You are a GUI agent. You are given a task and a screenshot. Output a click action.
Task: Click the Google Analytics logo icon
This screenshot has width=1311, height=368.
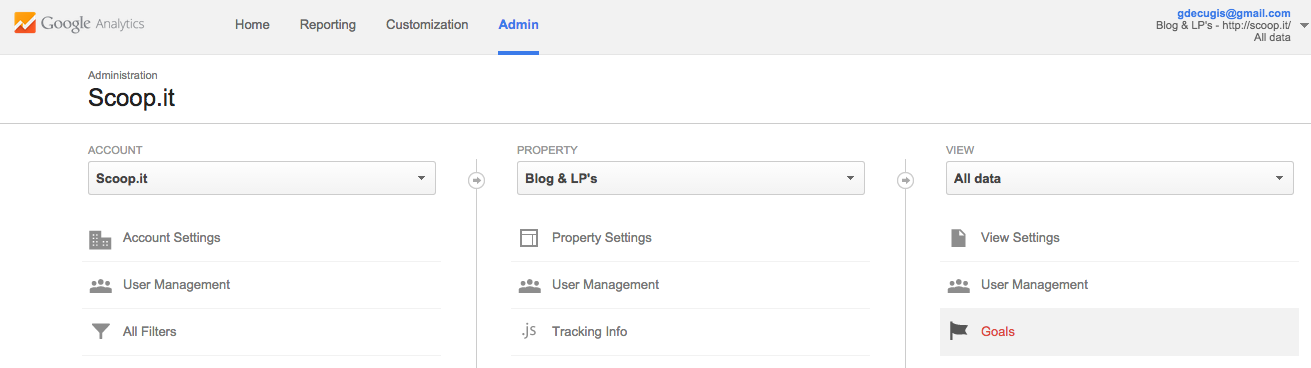[25, 24]
